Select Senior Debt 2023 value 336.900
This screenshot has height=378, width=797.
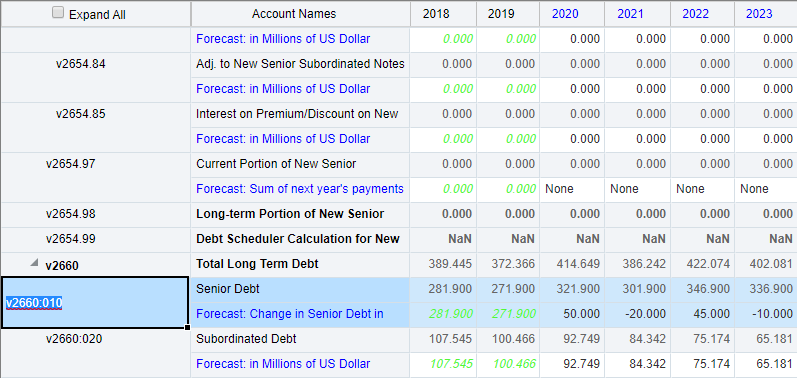coord(771,289)
